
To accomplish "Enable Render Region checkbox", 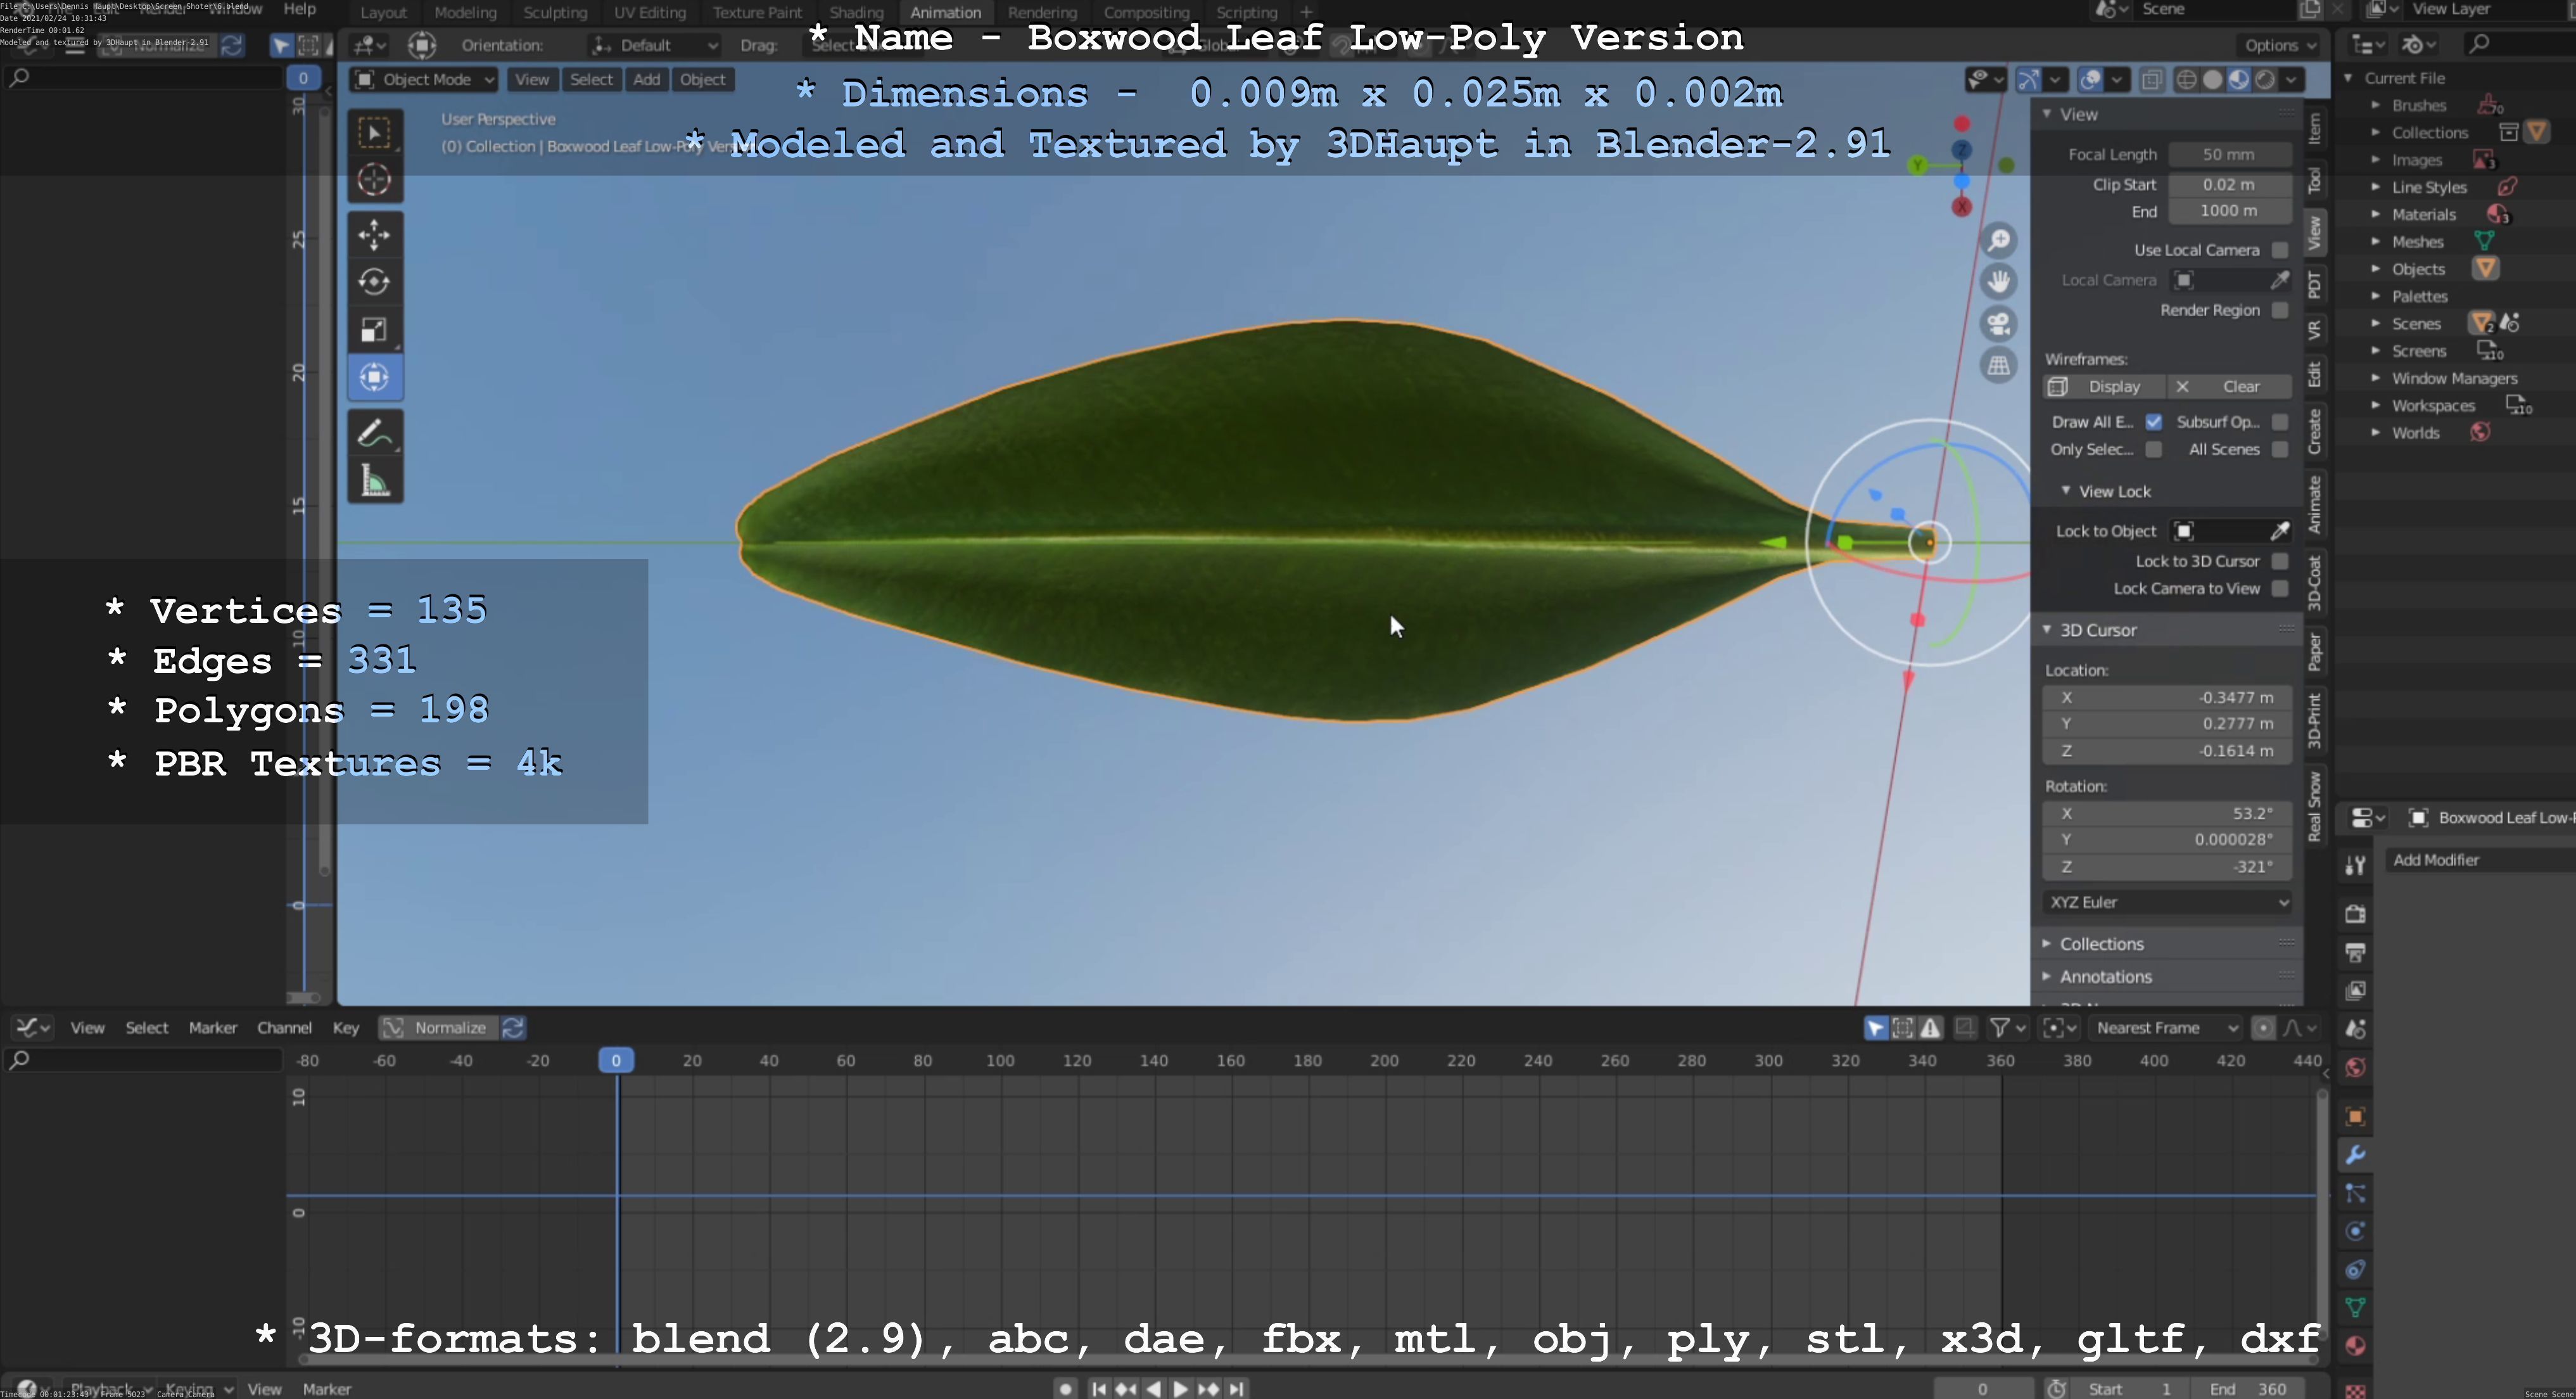I will click(x=2280, y=310).
